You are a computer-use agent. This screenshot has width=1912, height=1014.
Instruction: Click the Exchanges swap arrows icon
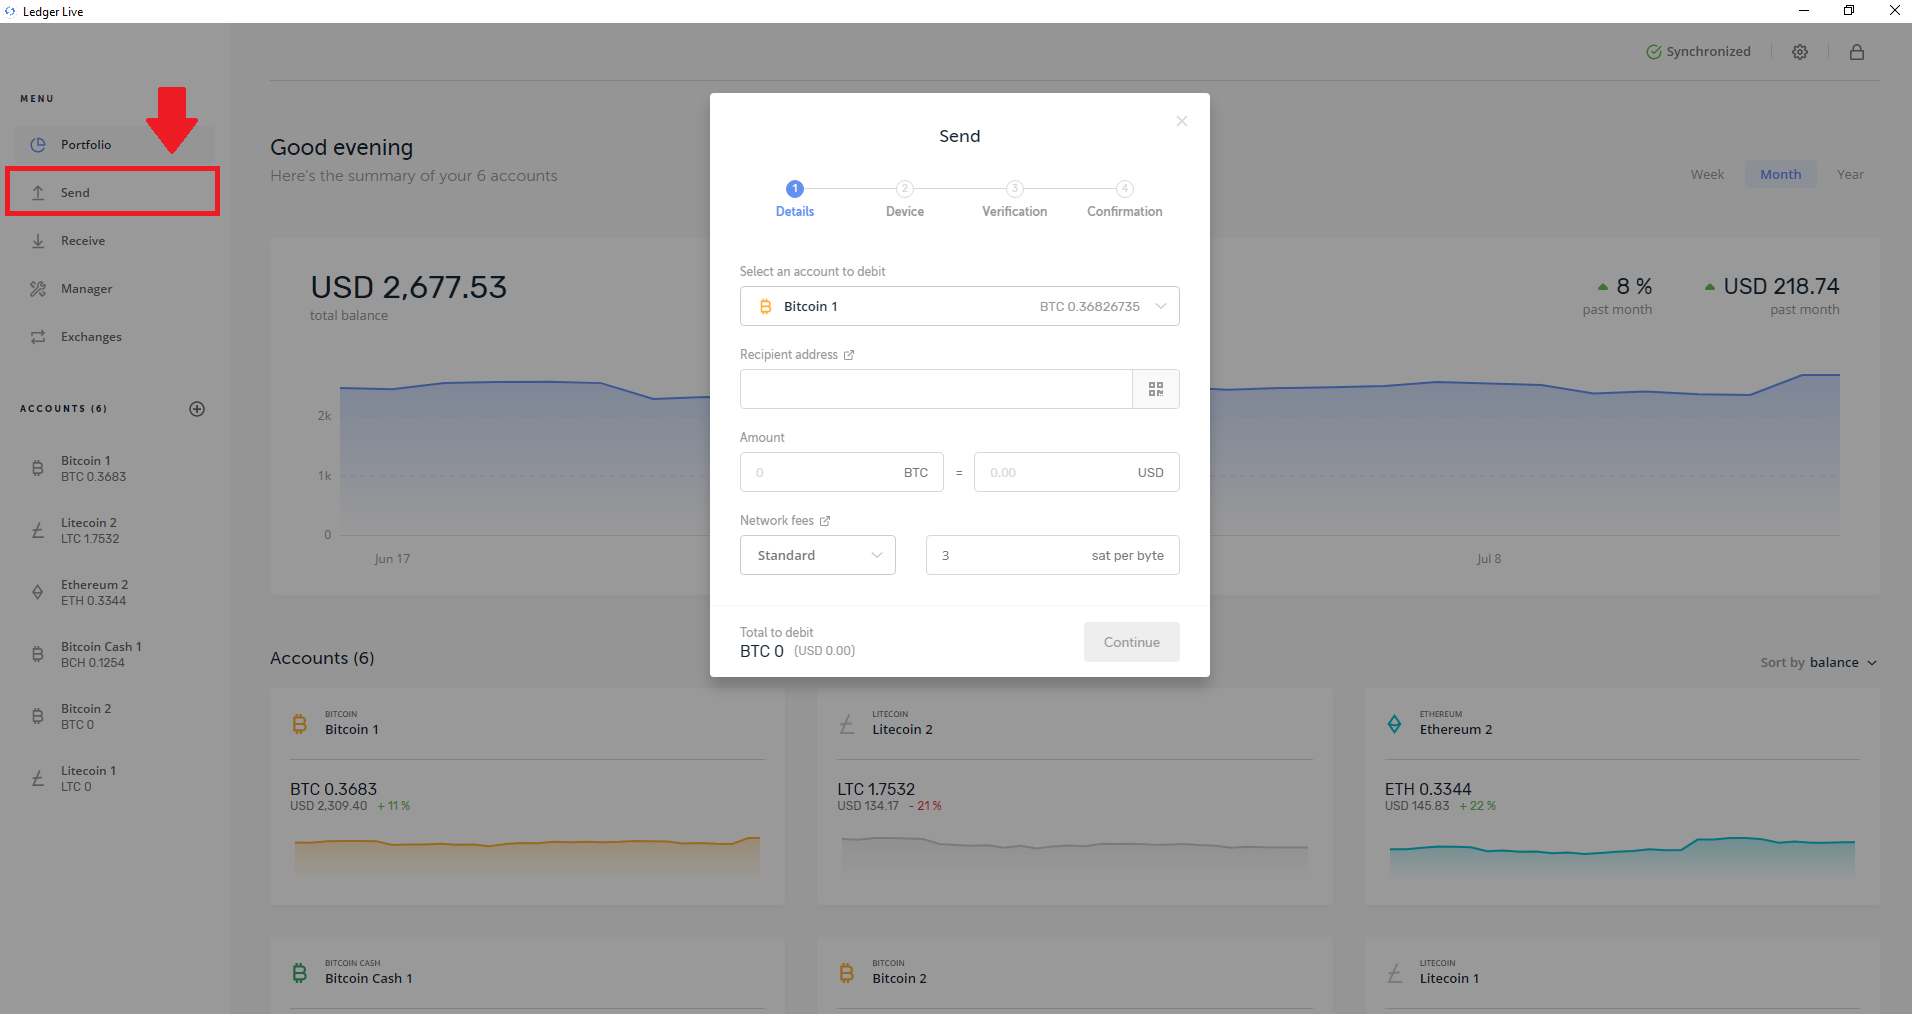pyautogui.click(x=38, y=337)
